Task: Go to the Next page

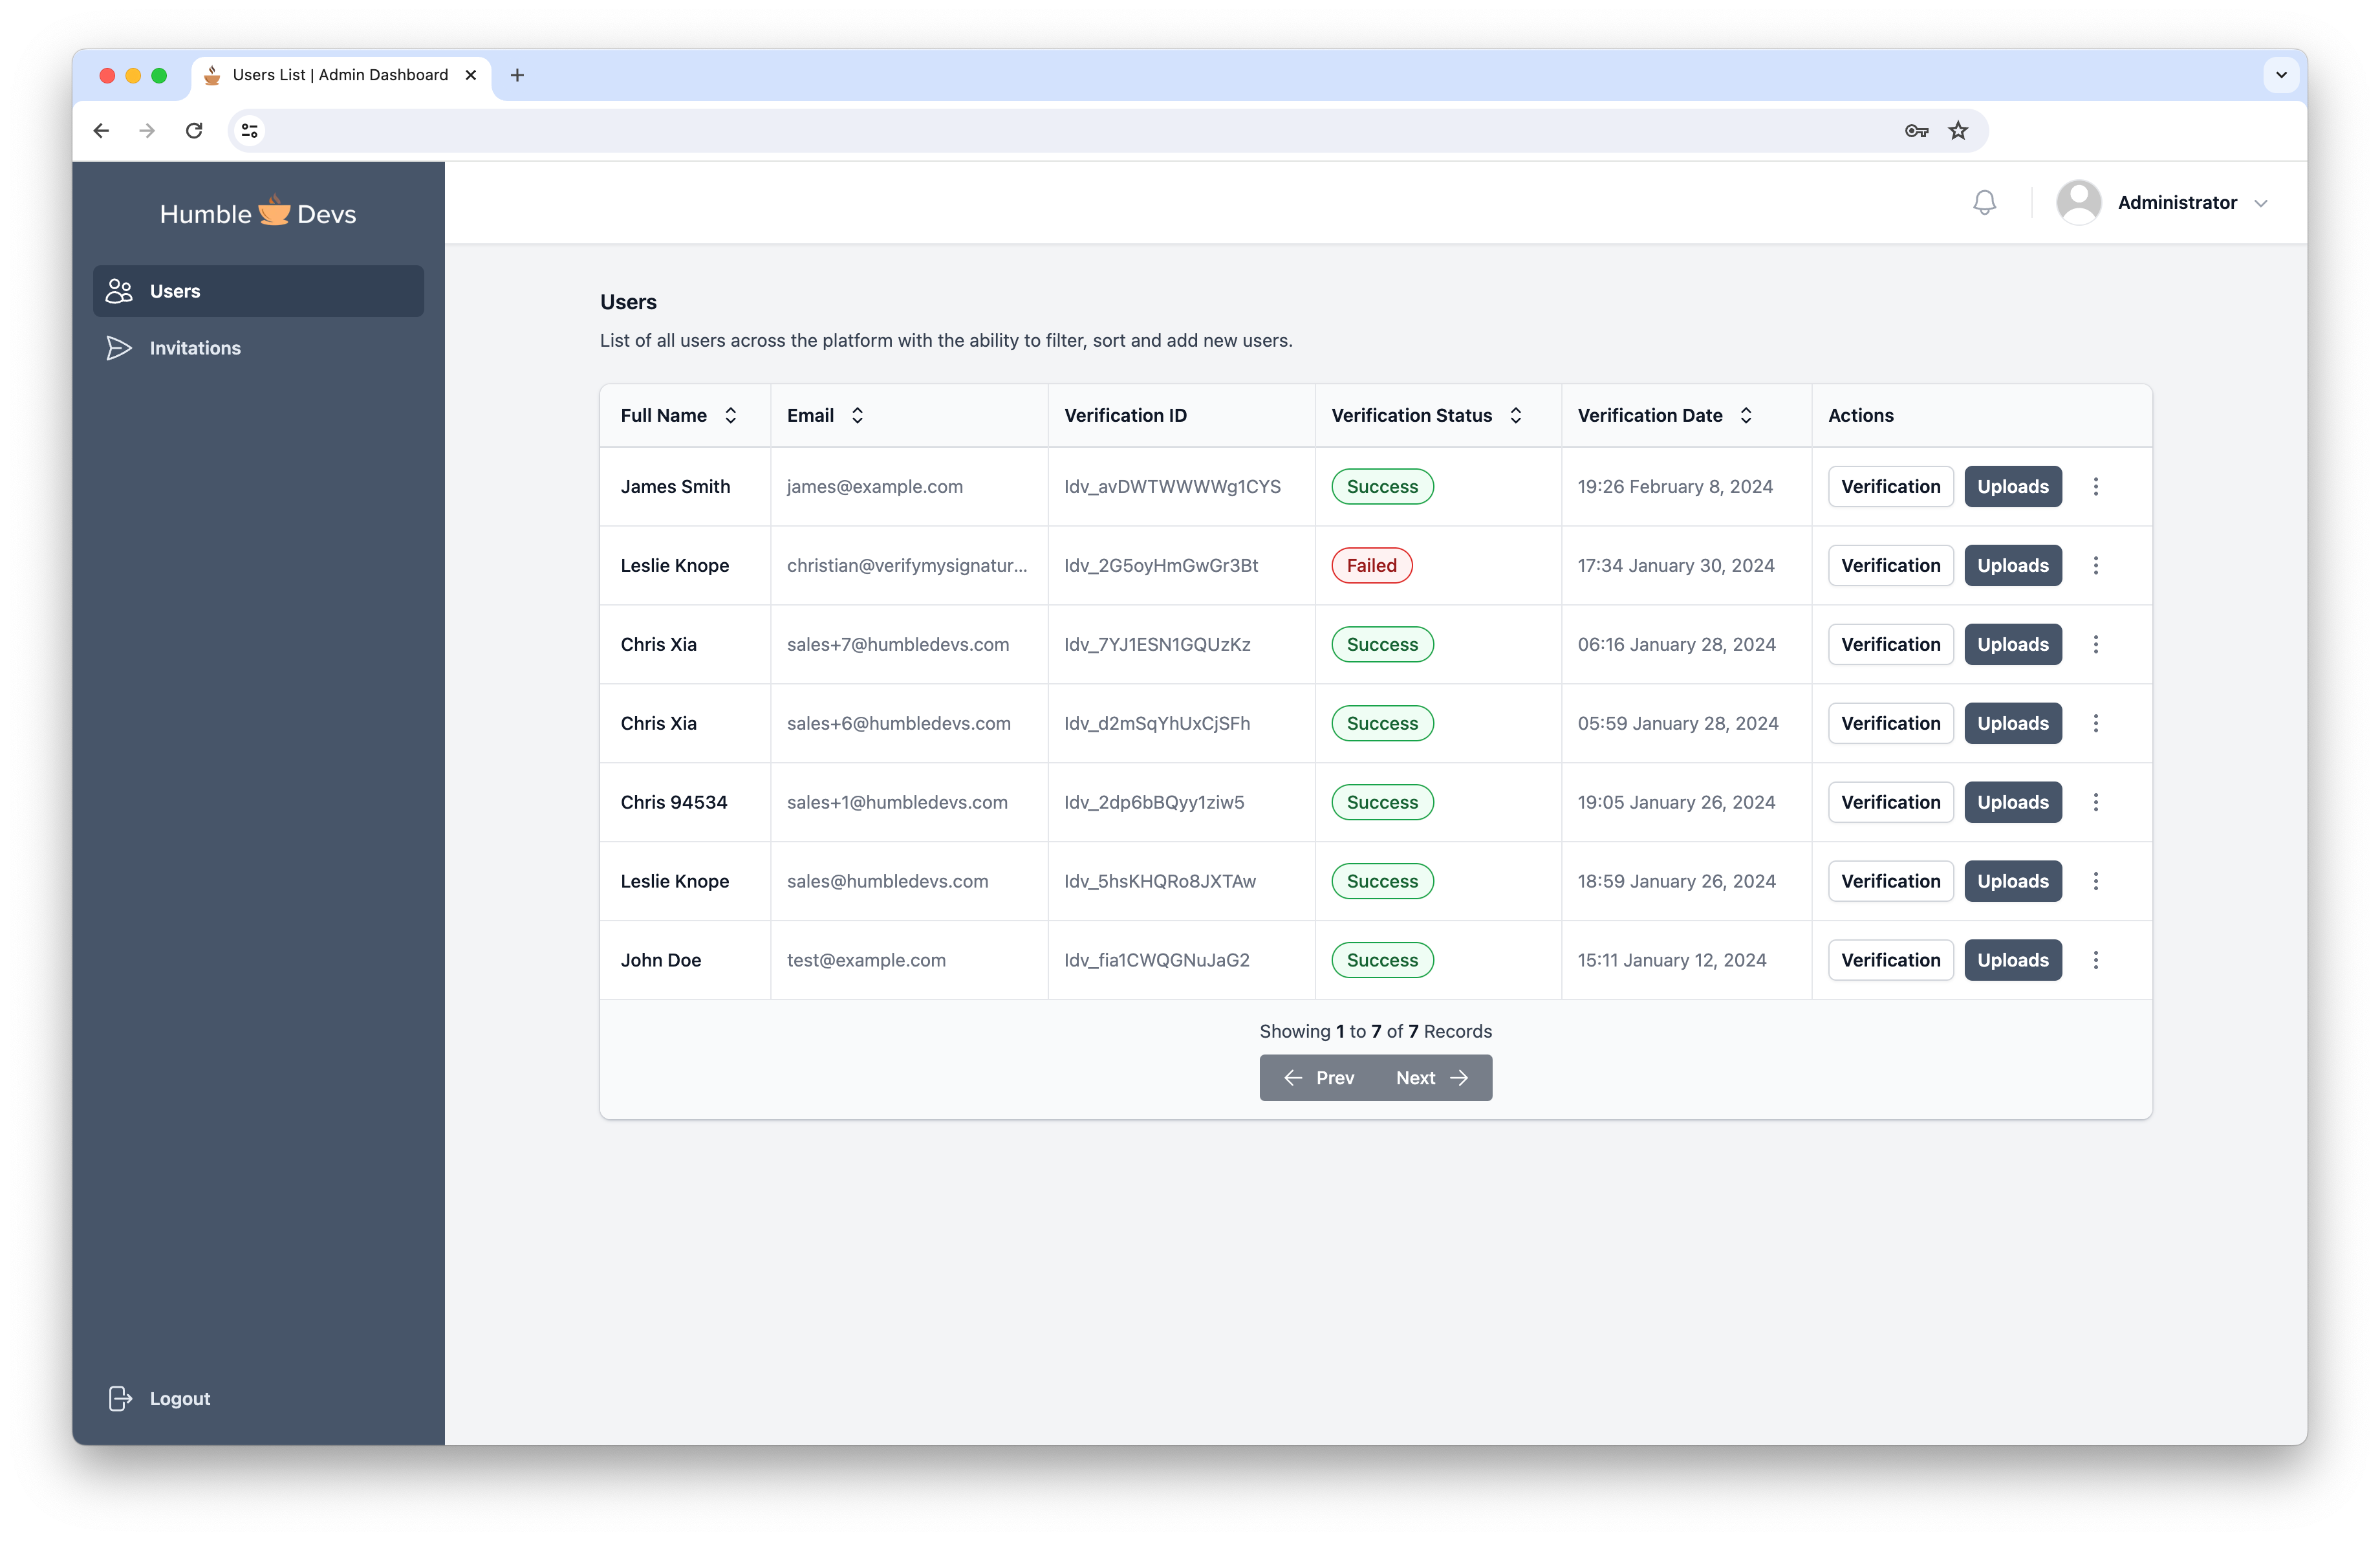Action: click(x=1434, y=1078)
